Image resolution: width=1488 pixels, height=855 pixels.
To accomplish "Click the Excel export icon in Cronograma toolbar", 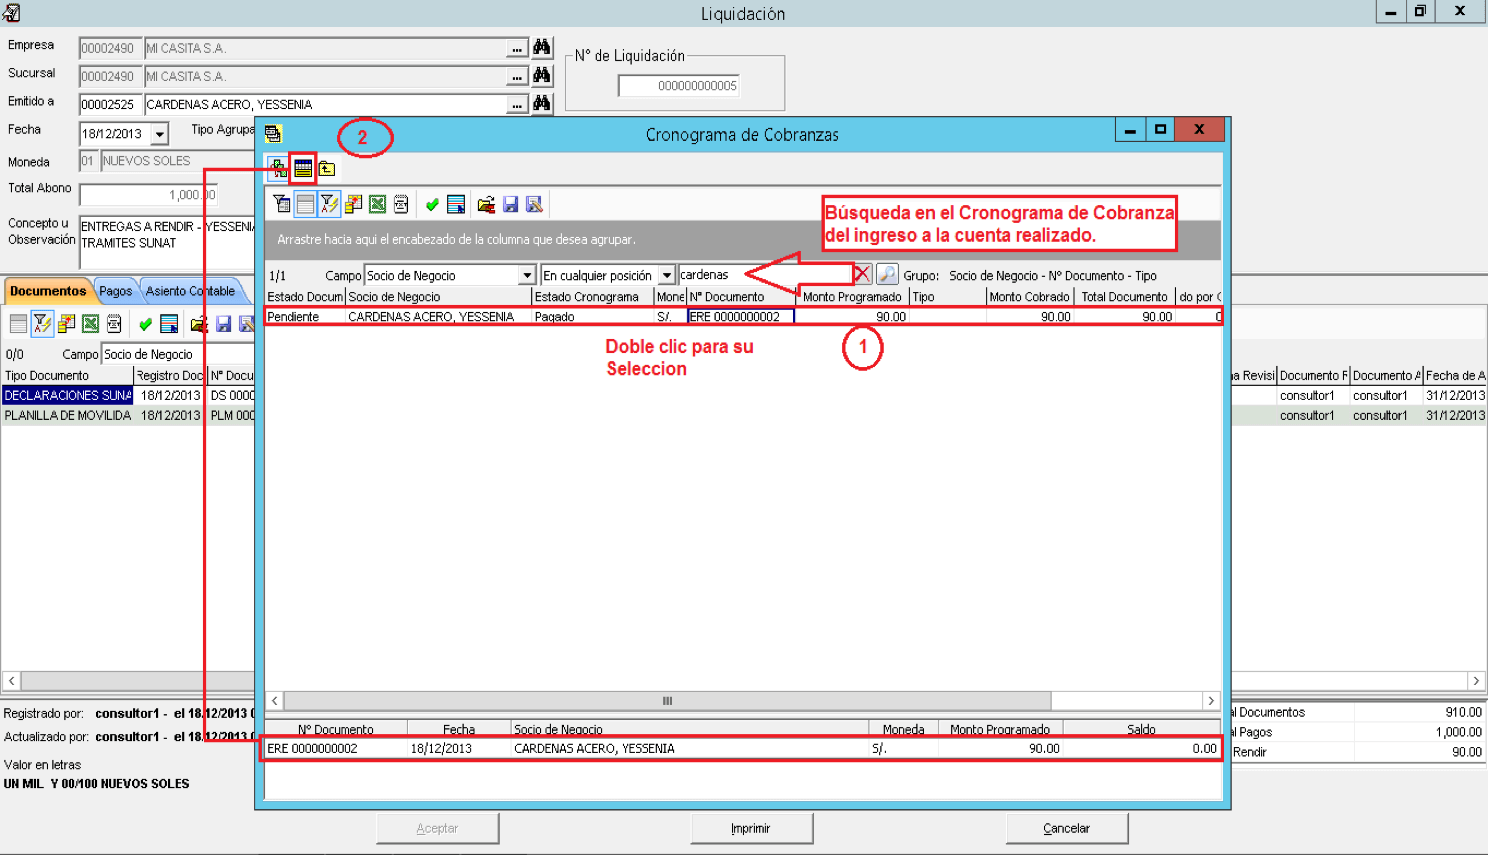I will [x=377, y=204].
